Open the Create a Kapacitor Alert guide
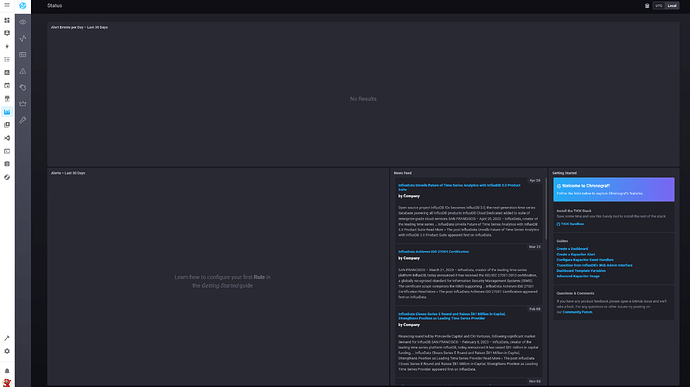 click(x=576, y=254)
